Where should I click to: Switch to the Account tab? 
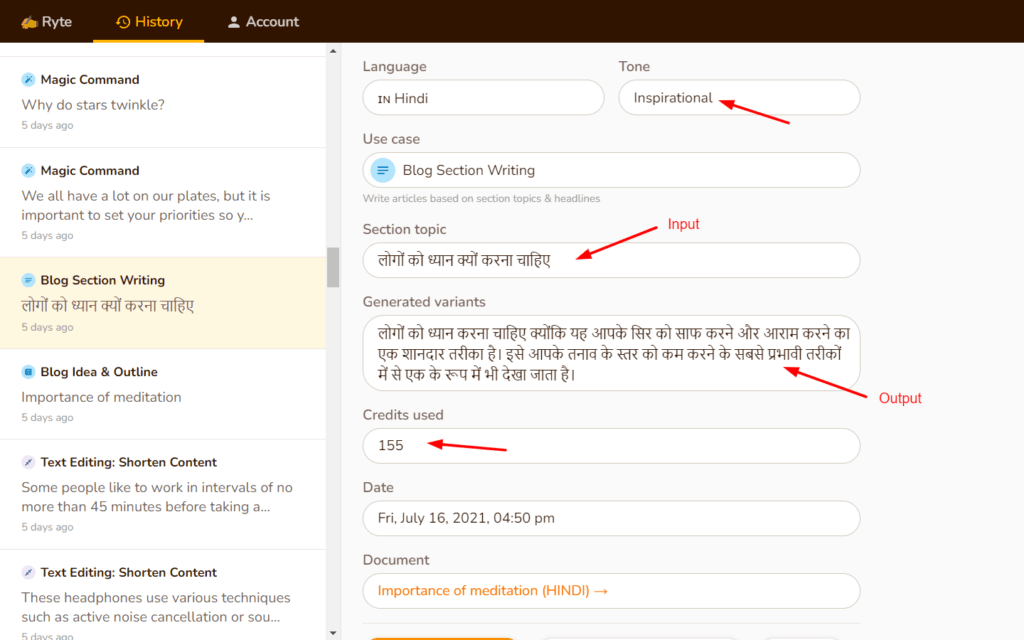(263, 22)
